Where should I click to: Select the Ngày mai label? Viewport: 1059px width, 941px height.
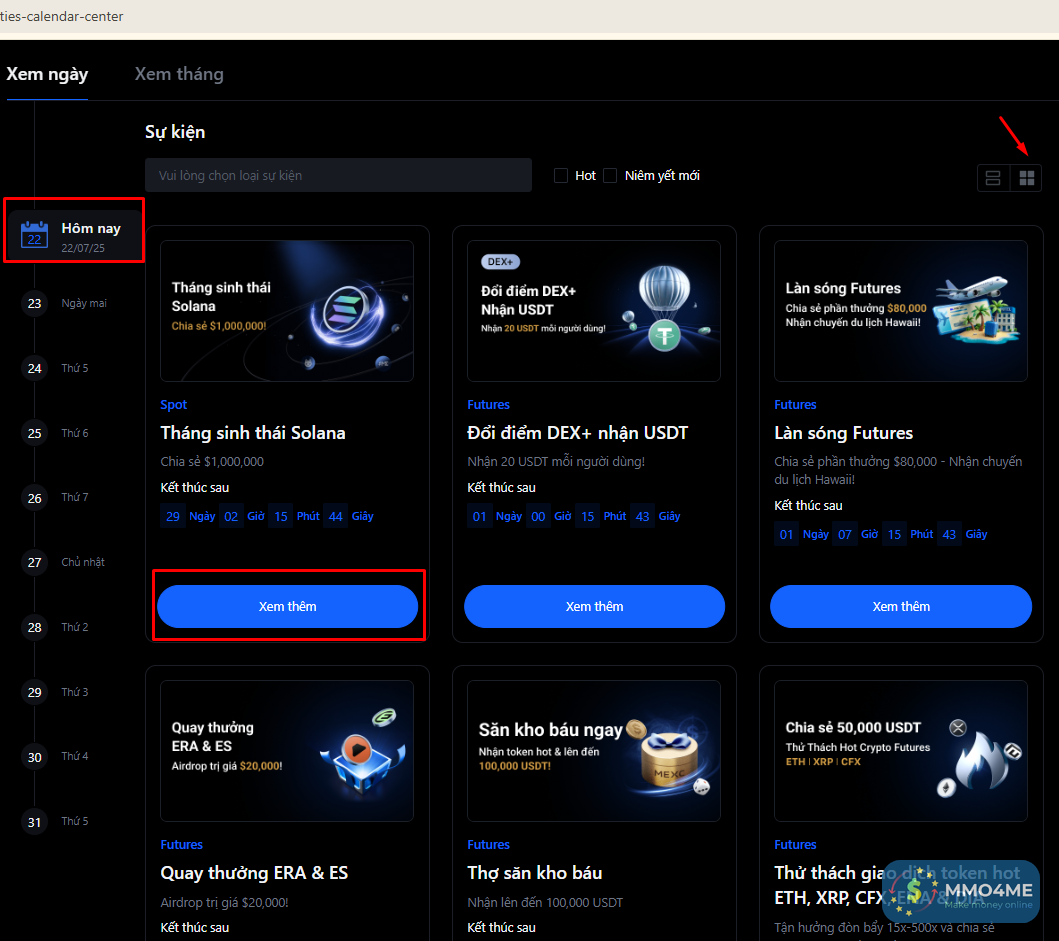pos(84,303)
